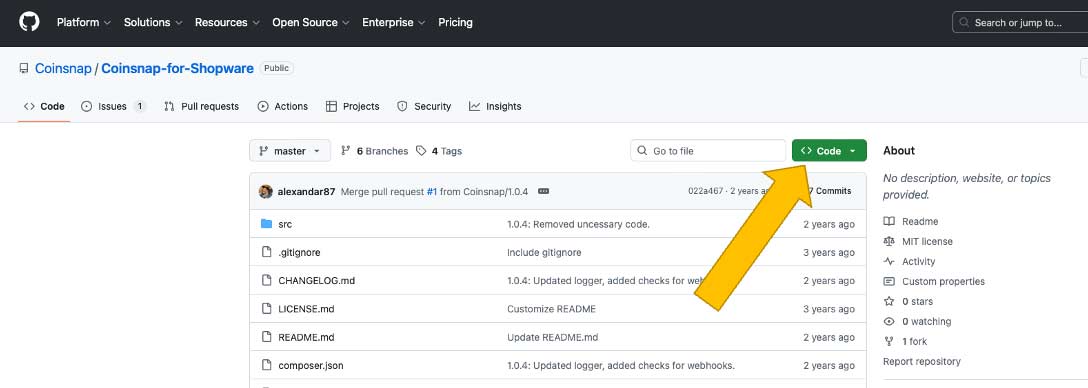This screenshot has width=1088, height=388.
Task: Open the alexandar87 author link
Action: 306,192
